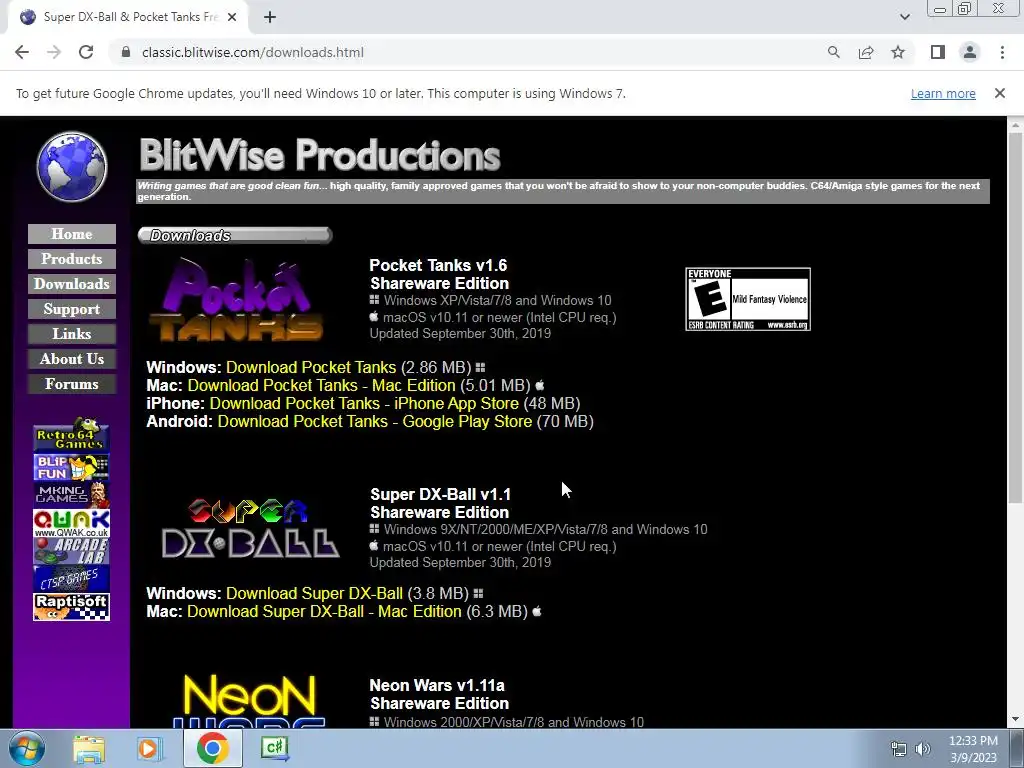Screen dimensions: 1024x768
Task: Open the Windows Start button
Action: click(27, 748)
